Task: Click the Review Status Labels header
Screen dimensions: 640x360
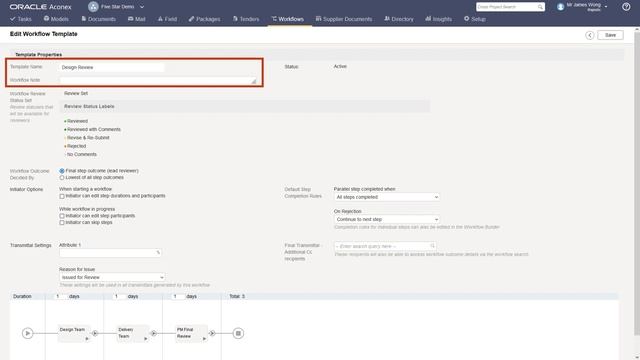Action: [89, 107]
